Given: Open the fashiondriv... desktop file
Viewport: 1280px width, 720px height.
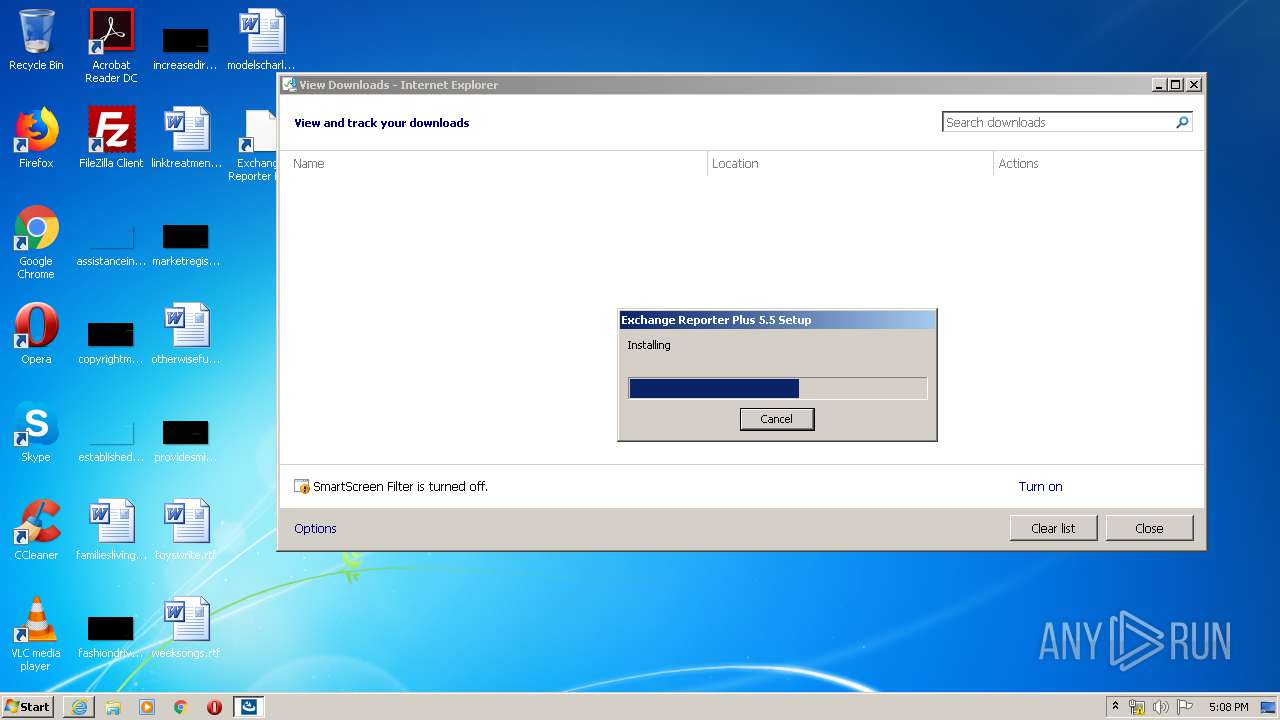Looking at the screenshot, I should [111, 638].
